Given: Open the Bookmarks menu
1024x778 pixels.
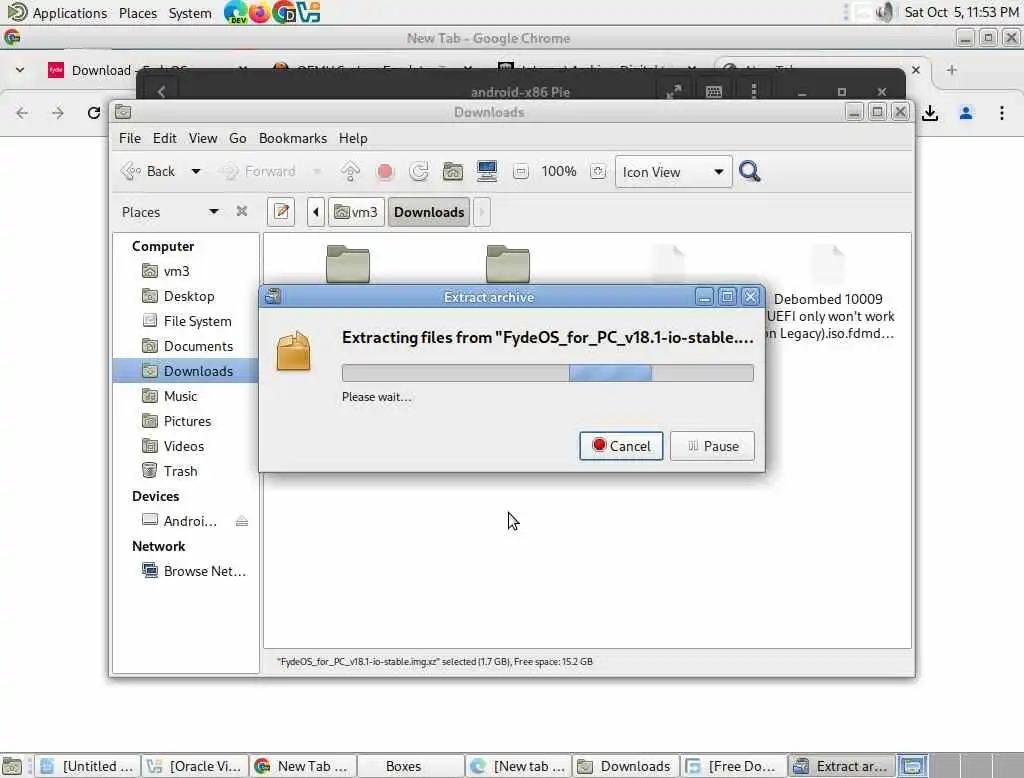Looking at the screenshot, I should [293, 138].
